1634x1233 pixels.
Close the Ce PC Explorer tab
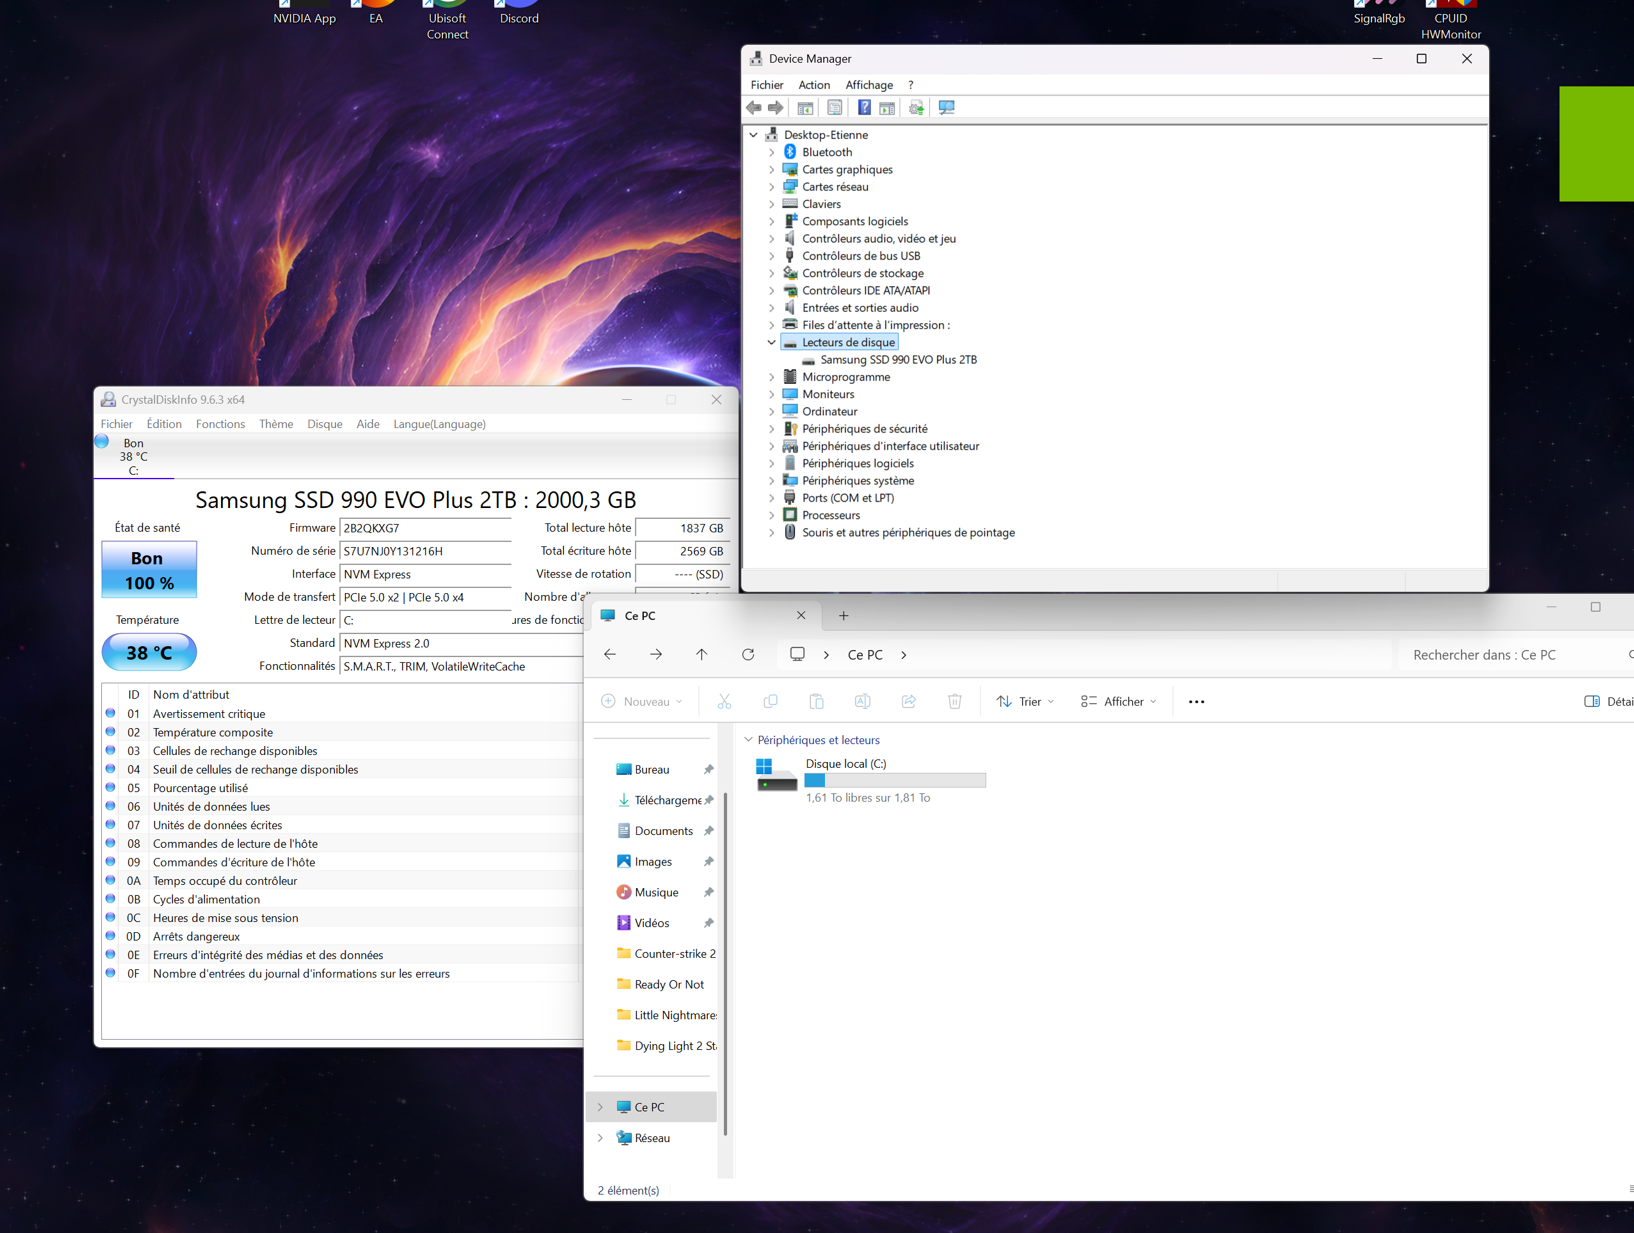(x=801, y=616)
